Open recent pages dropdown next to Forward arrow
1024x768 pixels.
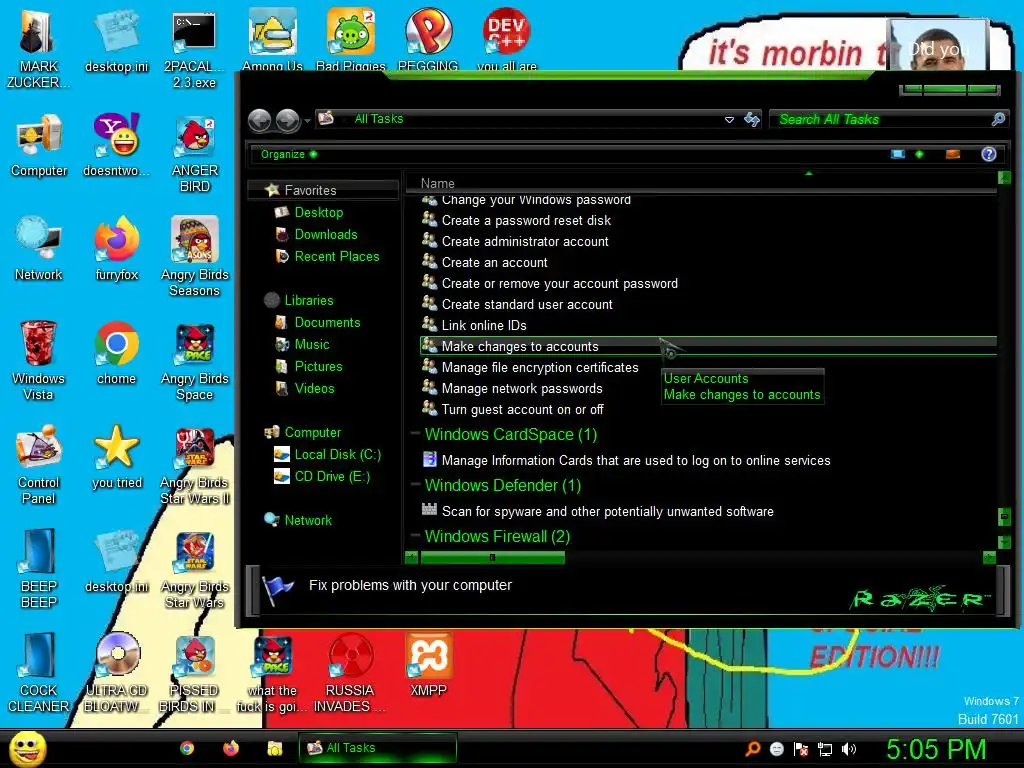pos(308,121)
